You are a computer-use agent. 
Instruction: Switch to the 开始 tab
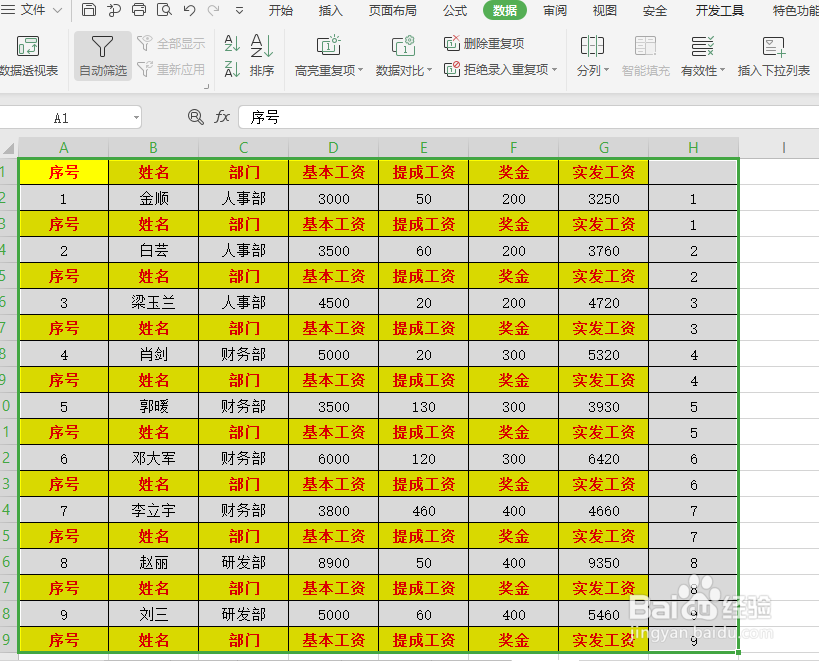coord(280,10)
